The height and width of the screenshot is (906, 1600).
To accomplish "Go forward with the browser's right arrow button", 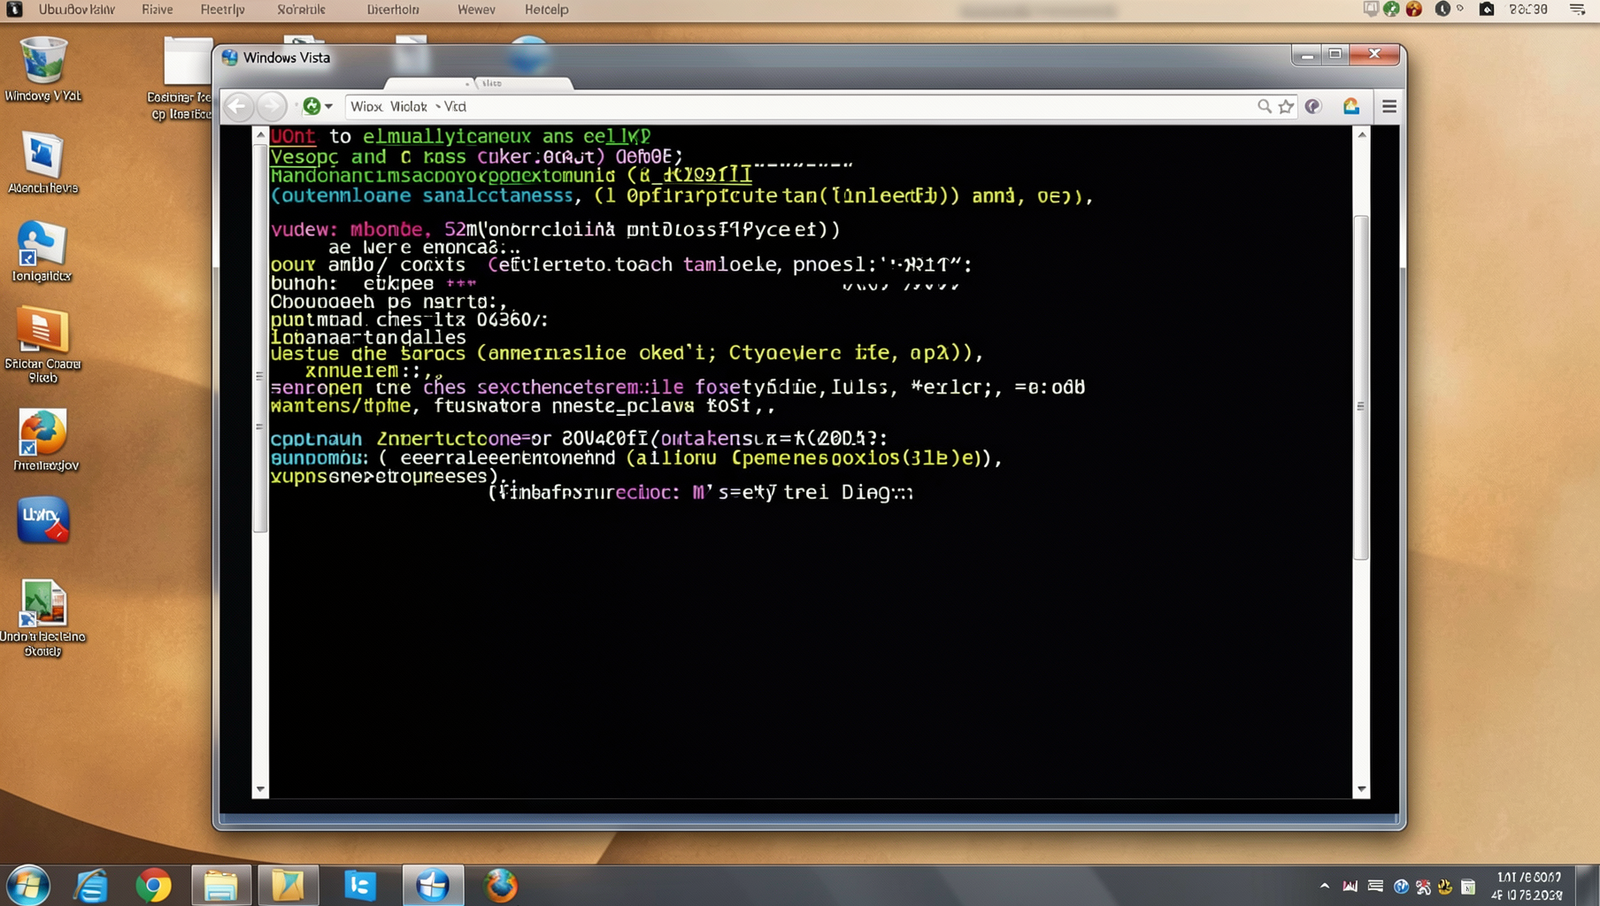I will 272,106.
